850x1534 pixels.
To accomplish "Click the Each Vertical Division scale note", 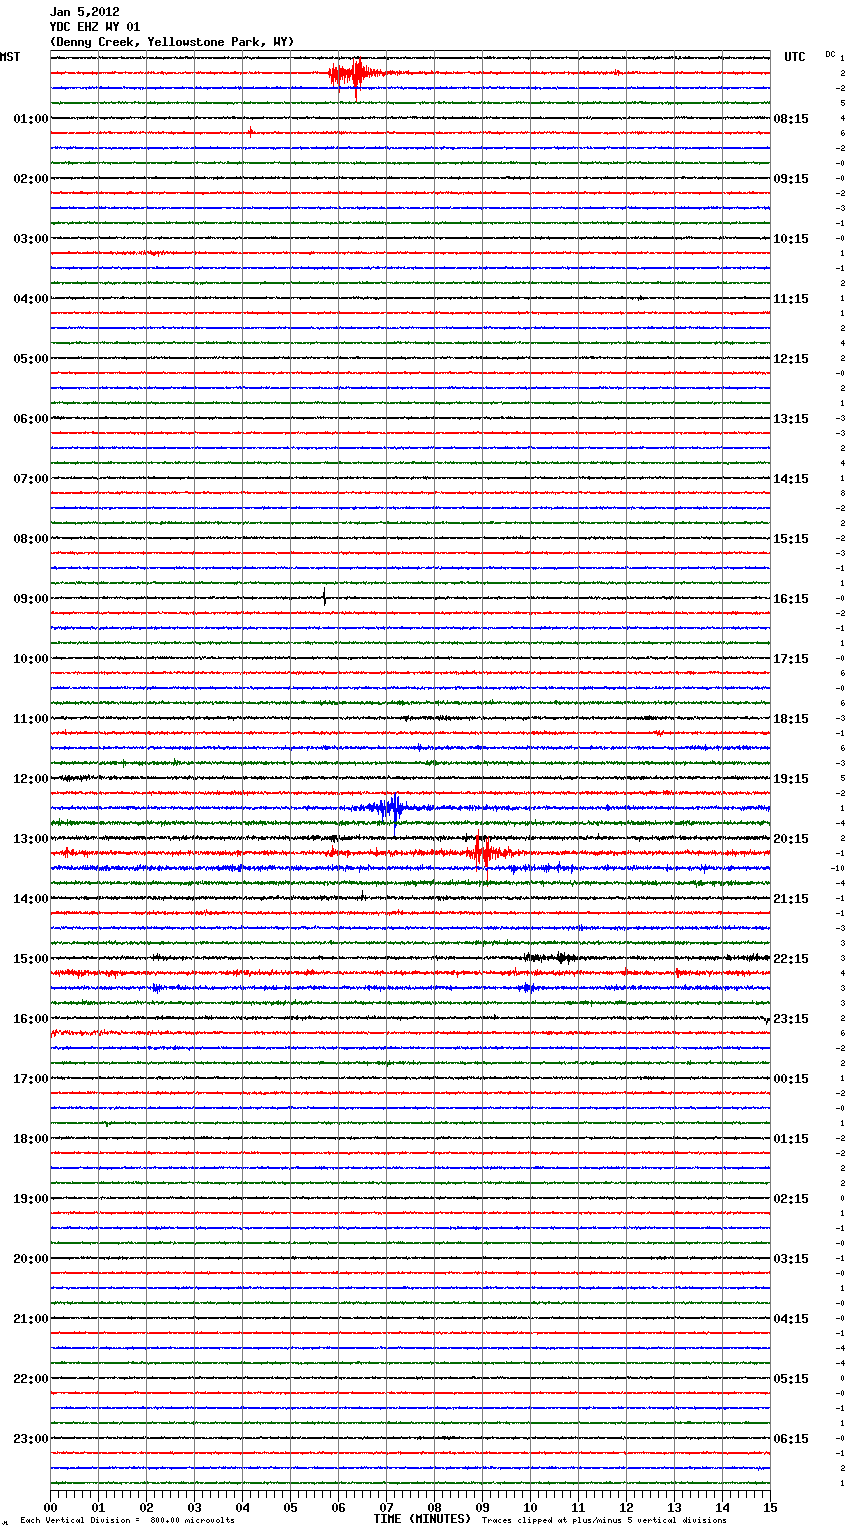I will 127,1521.
